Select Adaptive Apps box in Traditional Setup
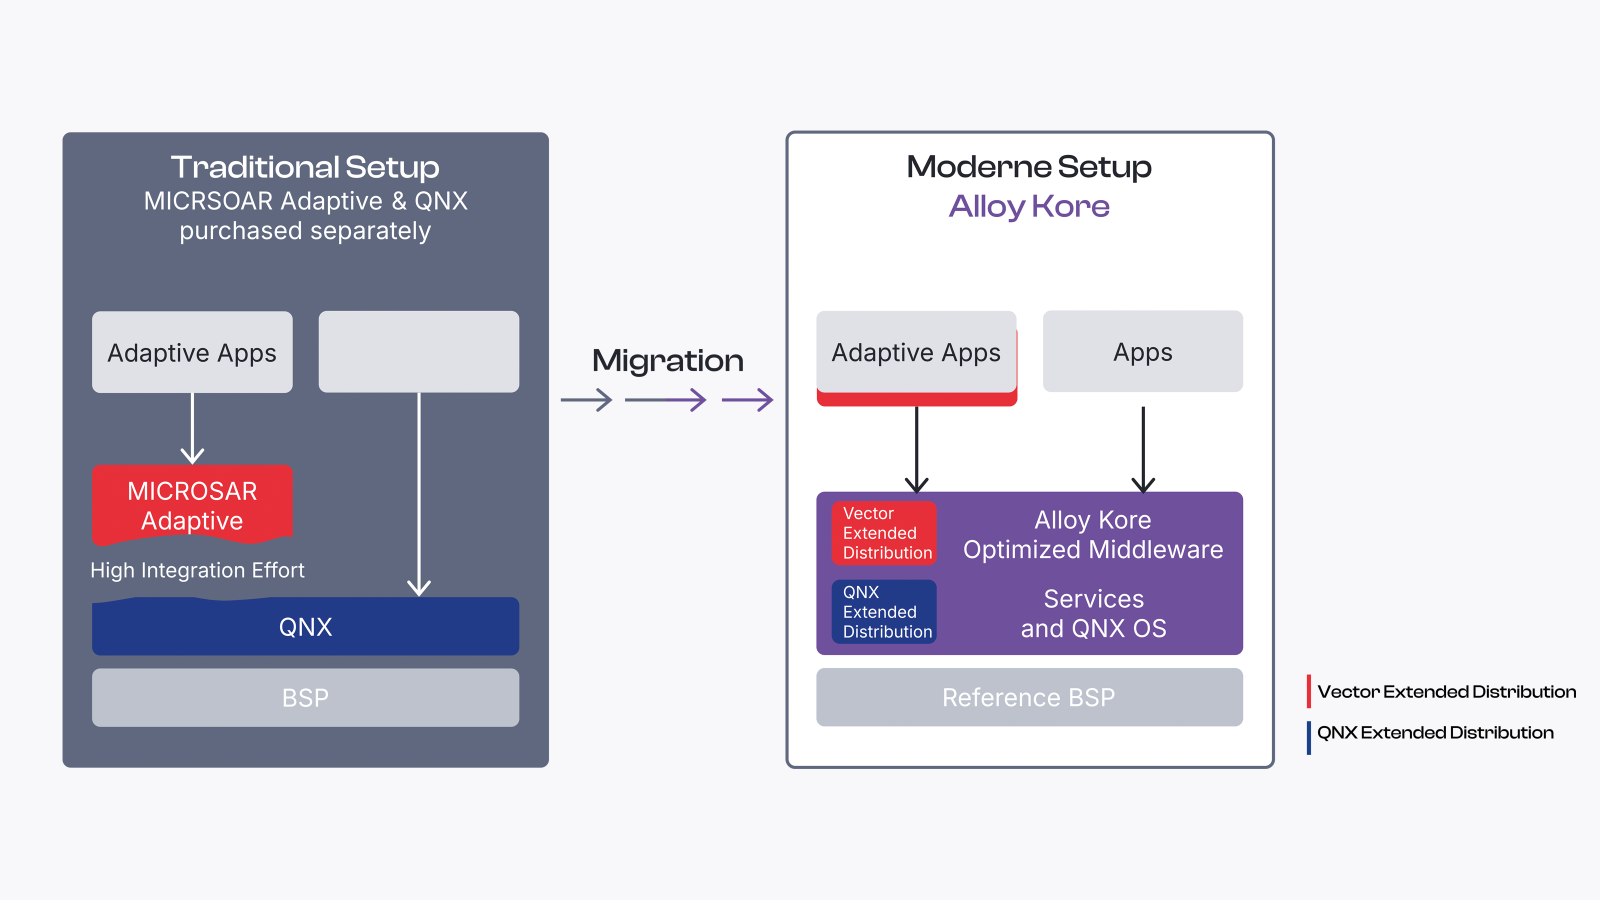 [x=192, y=352]
